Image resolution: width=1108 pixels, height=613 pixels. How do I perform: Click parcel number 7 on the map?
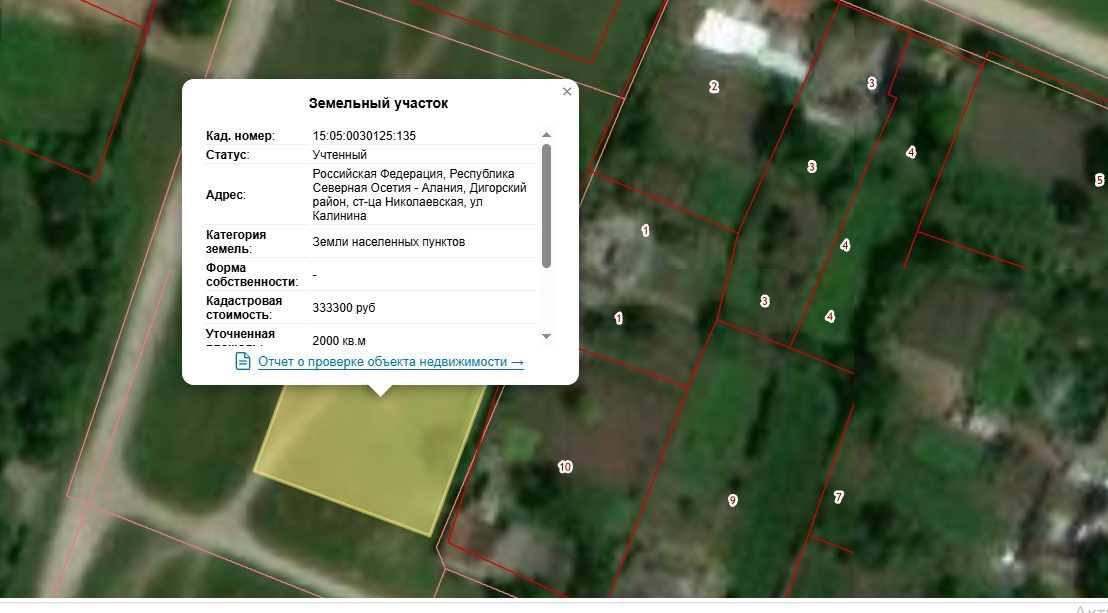click(839, 498)
